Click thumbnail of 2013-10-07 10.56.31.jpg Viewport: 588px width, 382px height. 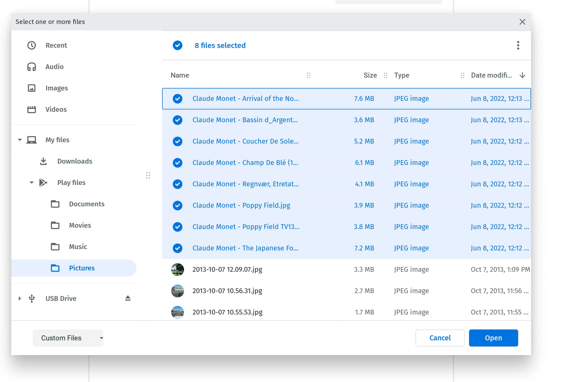click(177, 291)
